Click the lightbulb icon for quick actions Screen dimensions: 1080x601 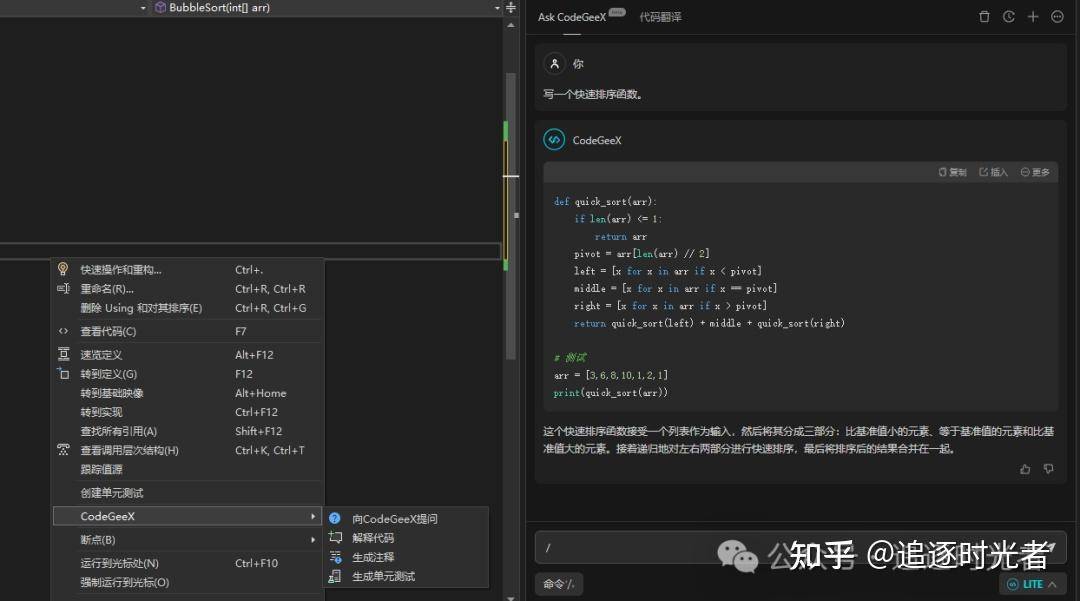pyautogui.click(x=63, y=269)
